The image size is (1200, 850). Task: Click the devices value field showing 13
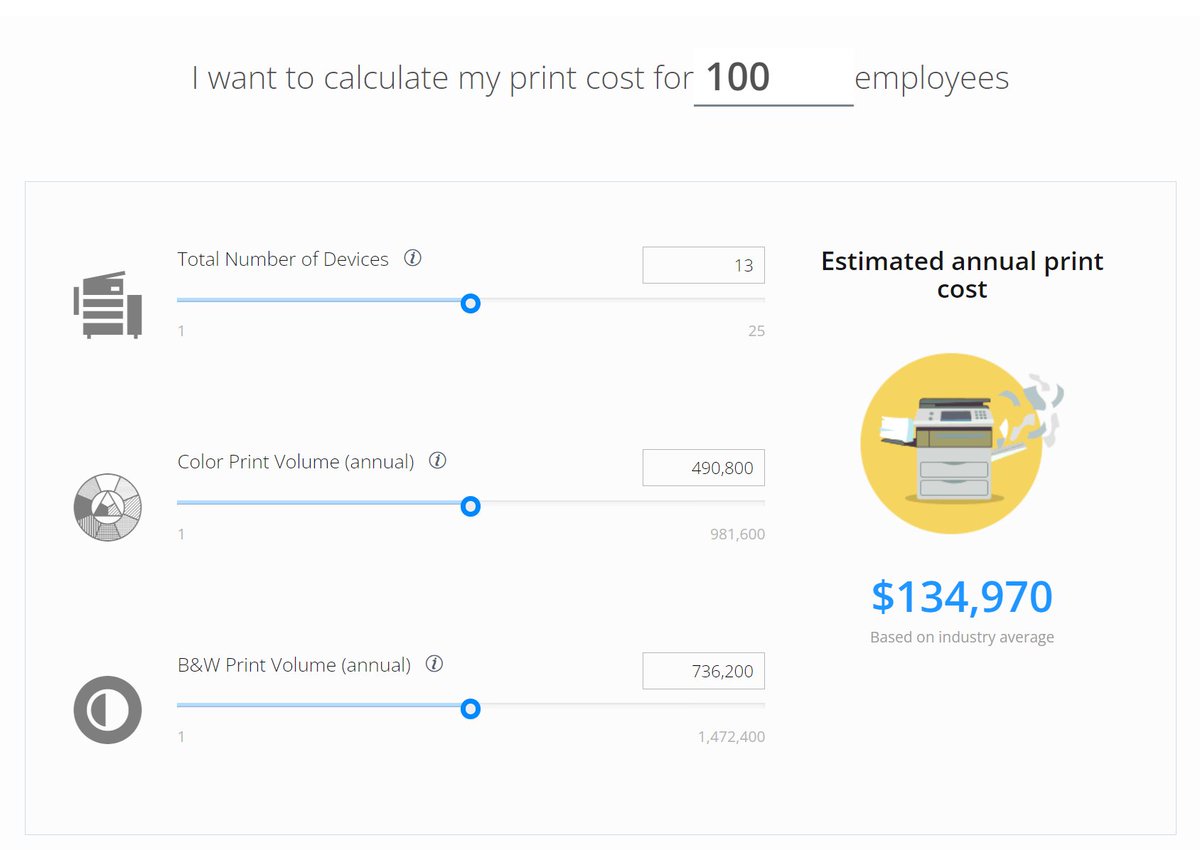(x=704, y=265)
